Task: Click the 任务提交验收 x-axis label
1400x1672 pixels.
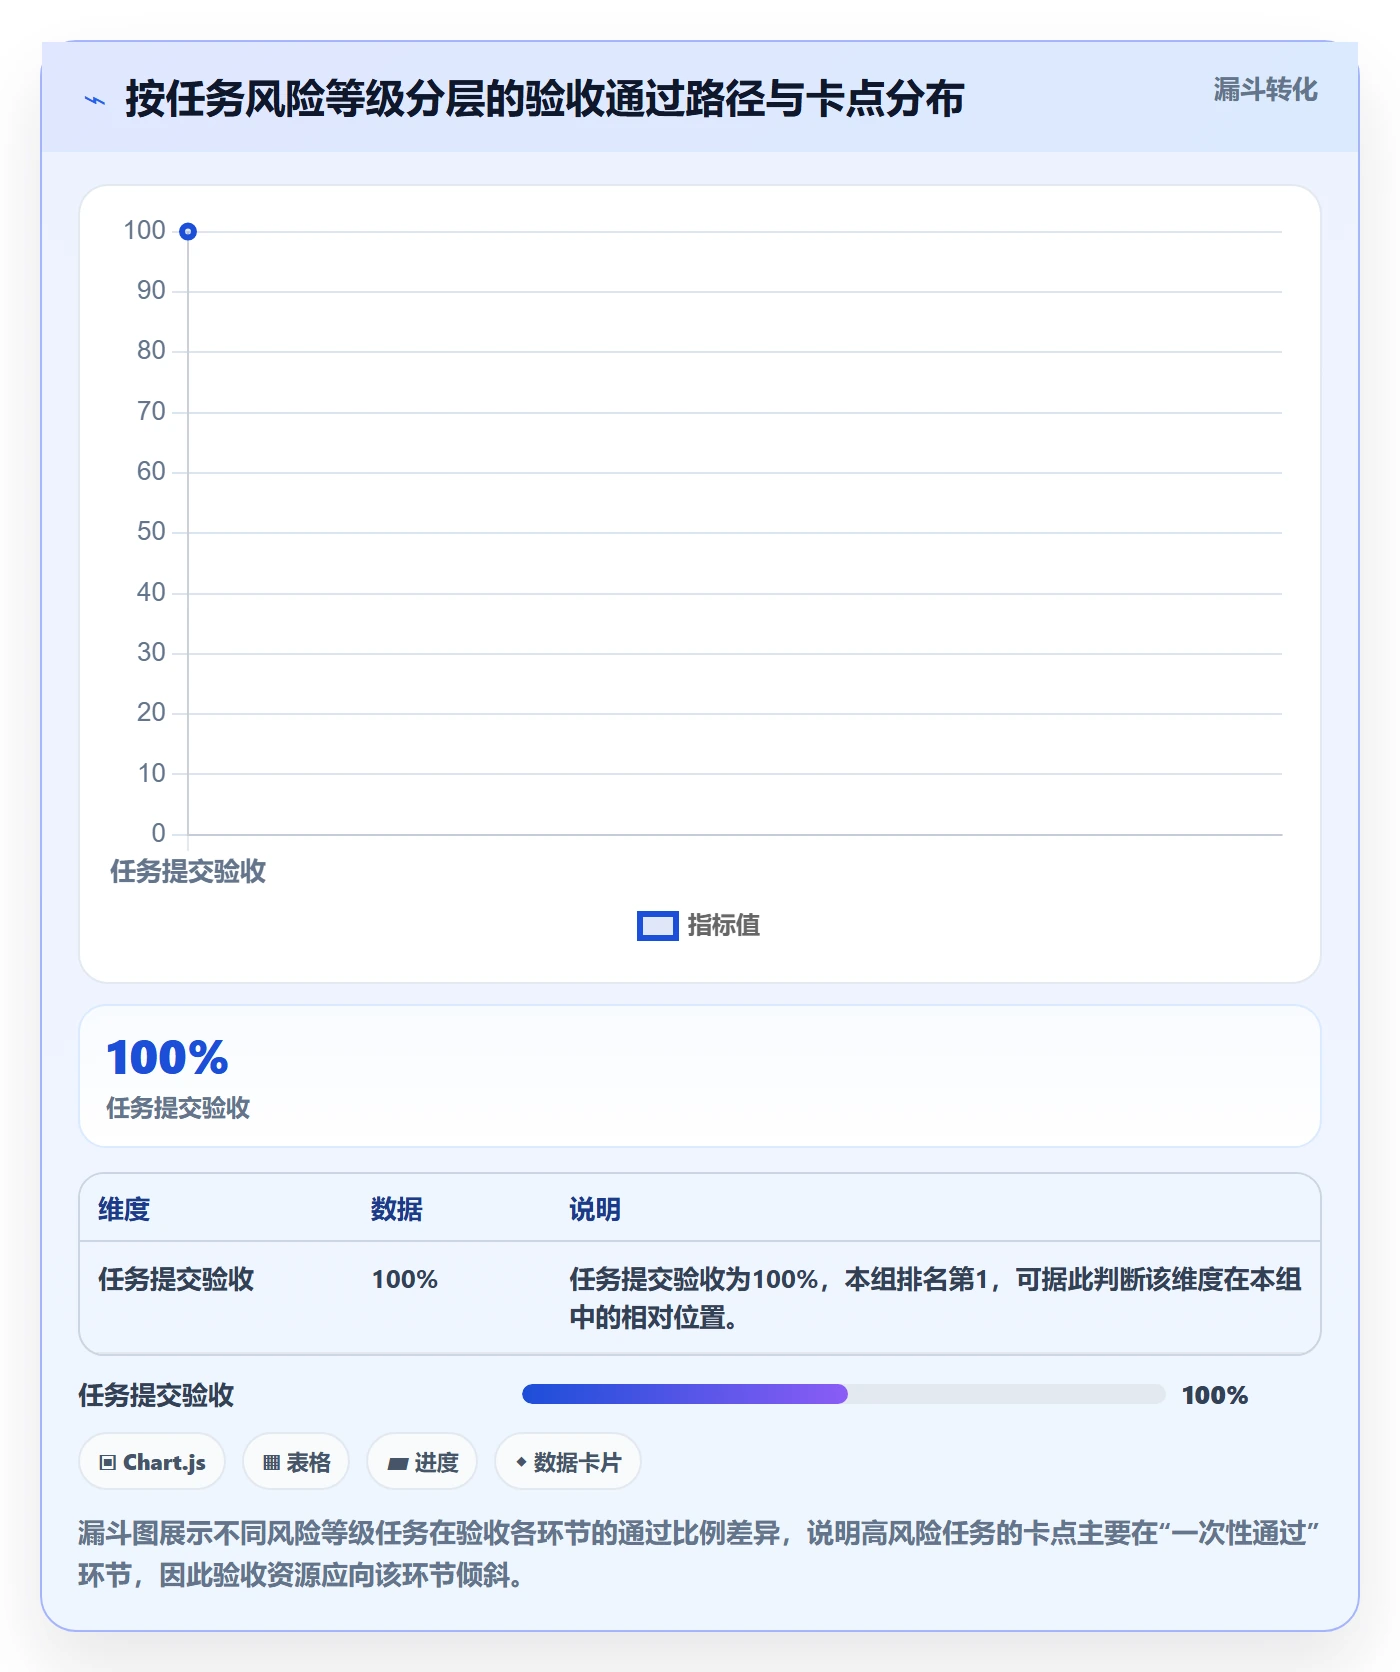Action: (x=188, y=872)
